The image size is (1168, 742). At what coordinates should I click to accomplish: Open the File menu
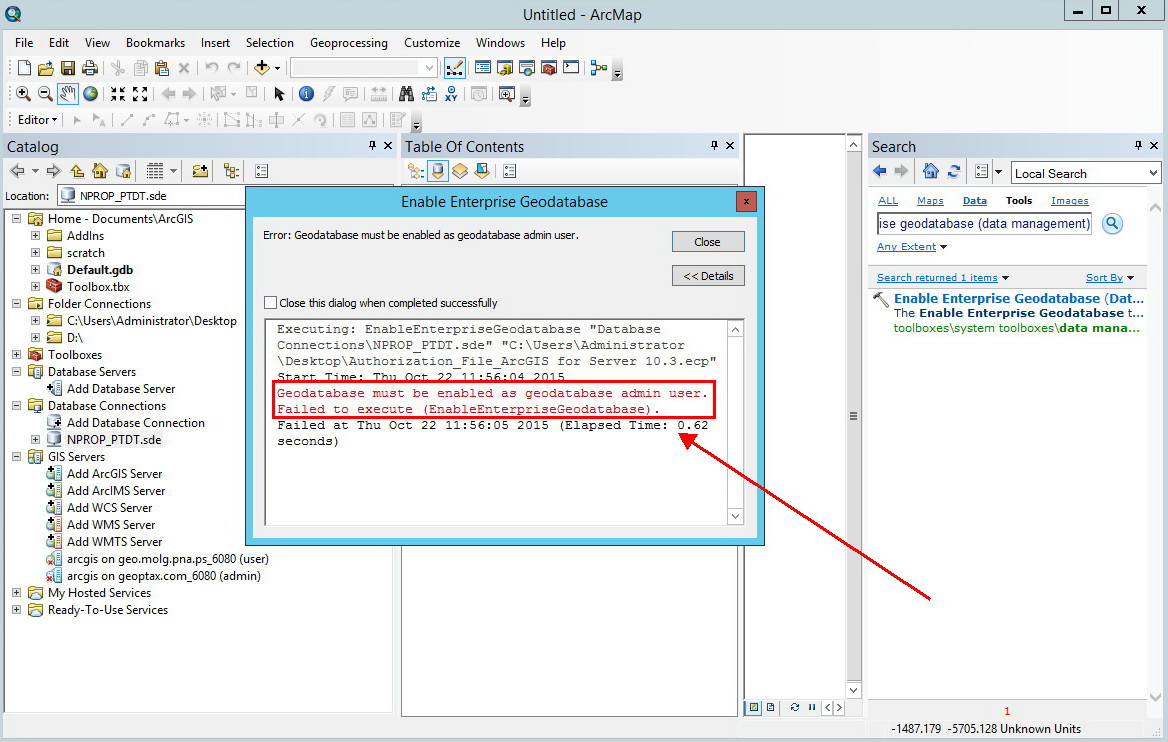pyautogui.click(x=24, y=42)
